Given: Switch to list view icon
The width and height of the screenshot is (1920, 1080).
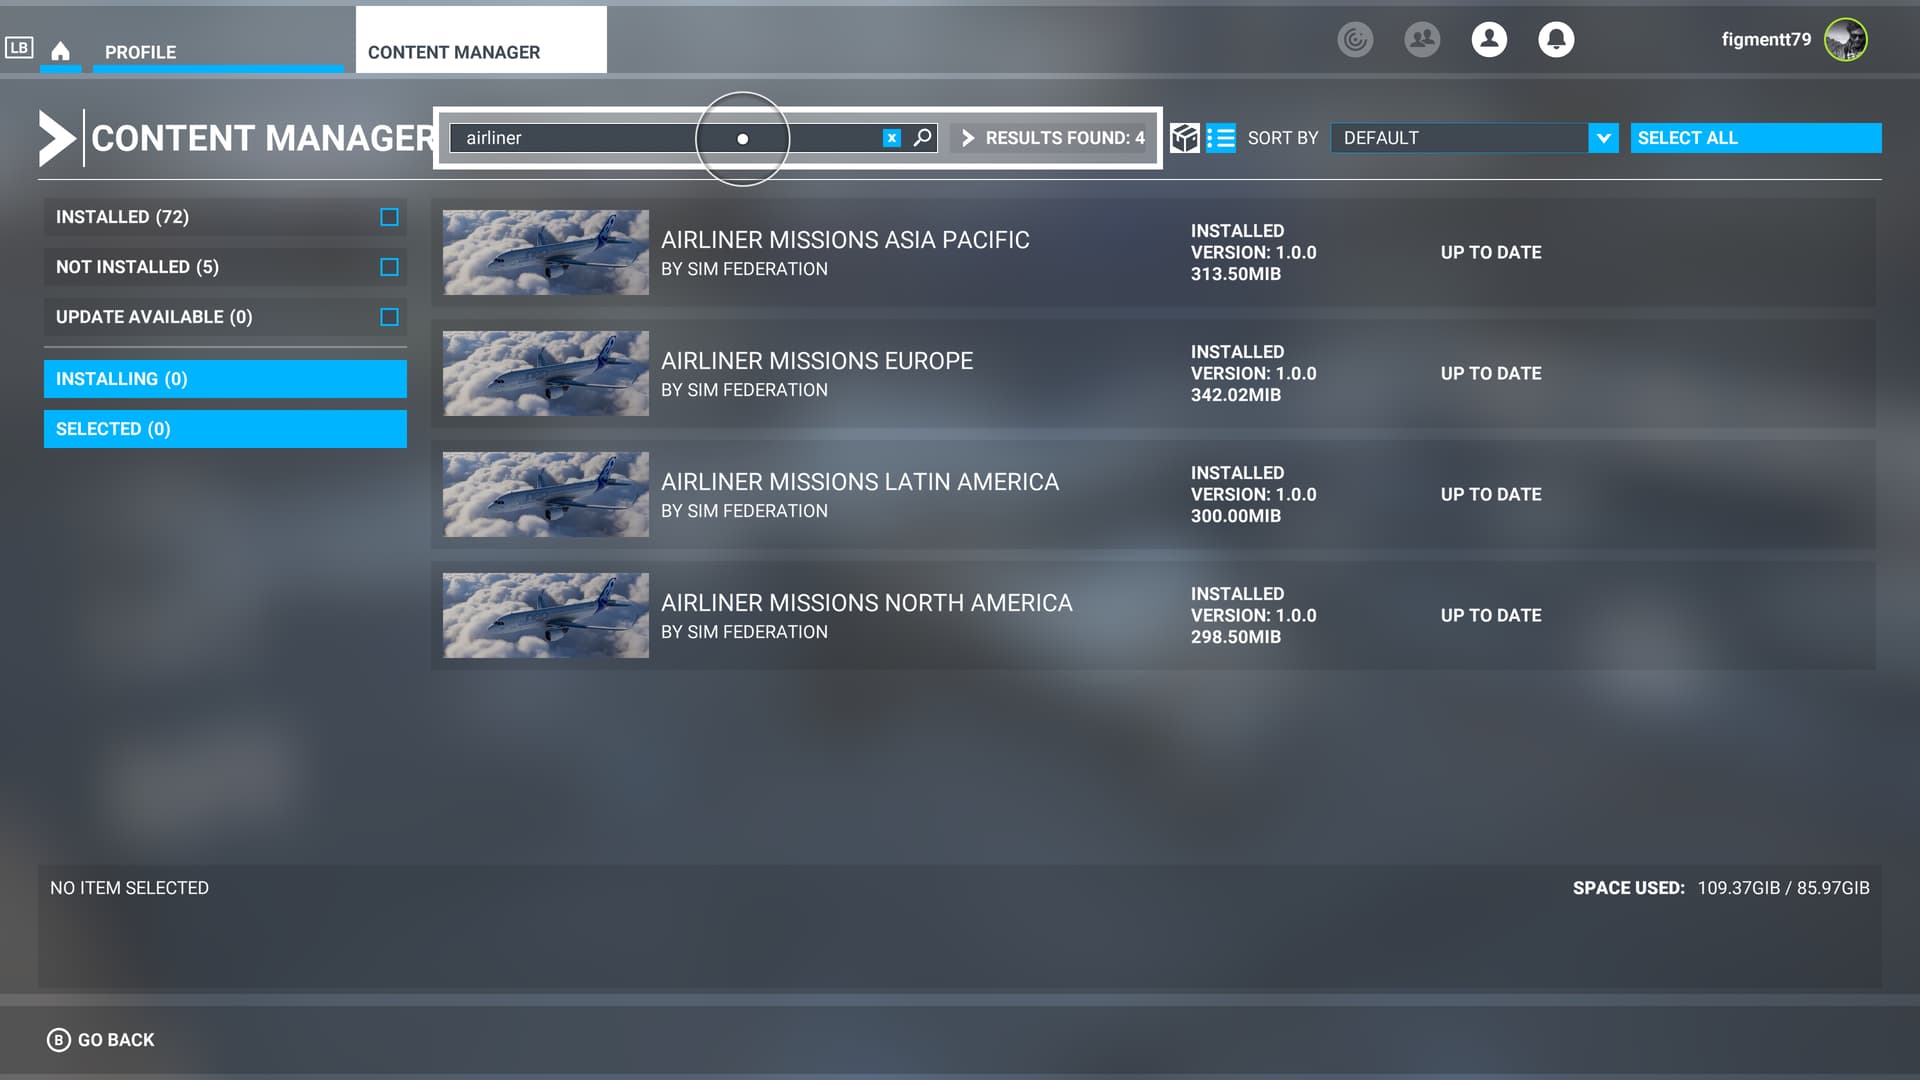Looking at the screenshot, I should click(1221, 138).
